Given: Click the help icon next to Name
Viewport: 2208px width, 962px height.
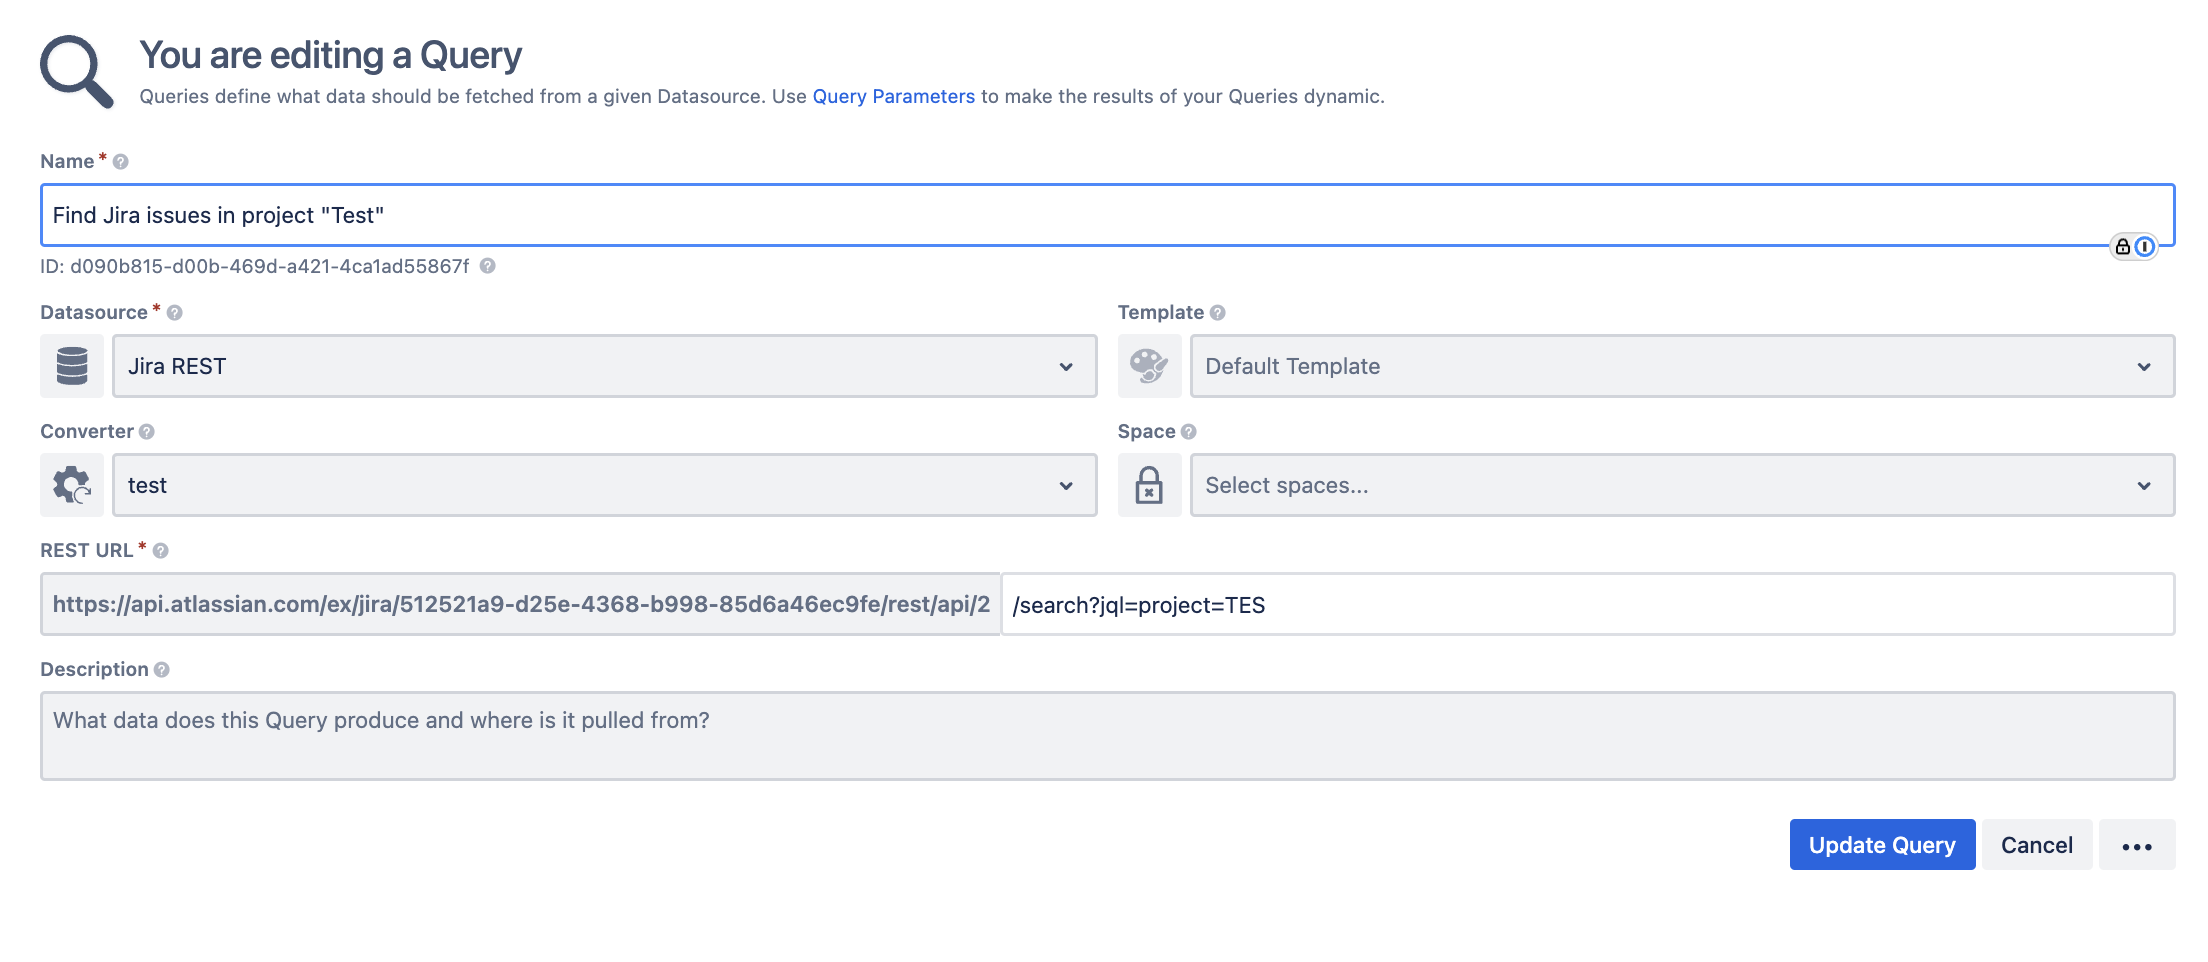Looking at the screenshot, I should pyautogui.click(x=121, y=162).
